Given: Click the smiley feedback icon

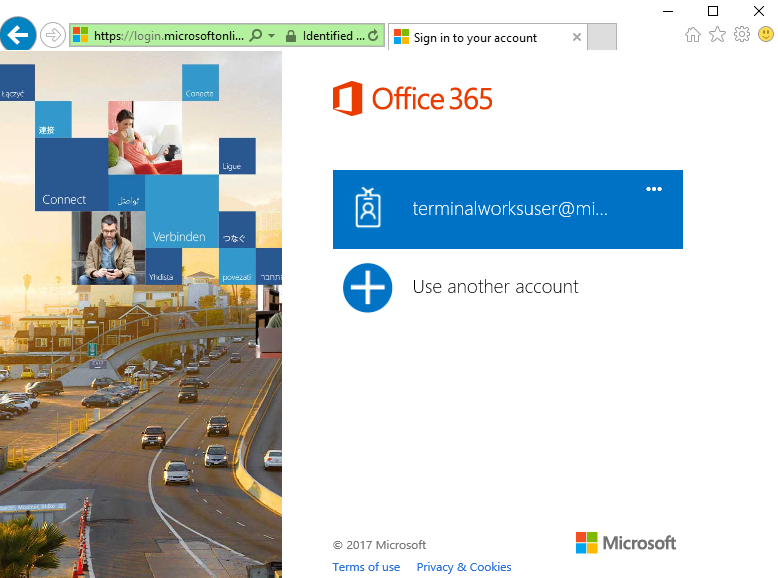Looking at the screenshot, I should point(766,35).
